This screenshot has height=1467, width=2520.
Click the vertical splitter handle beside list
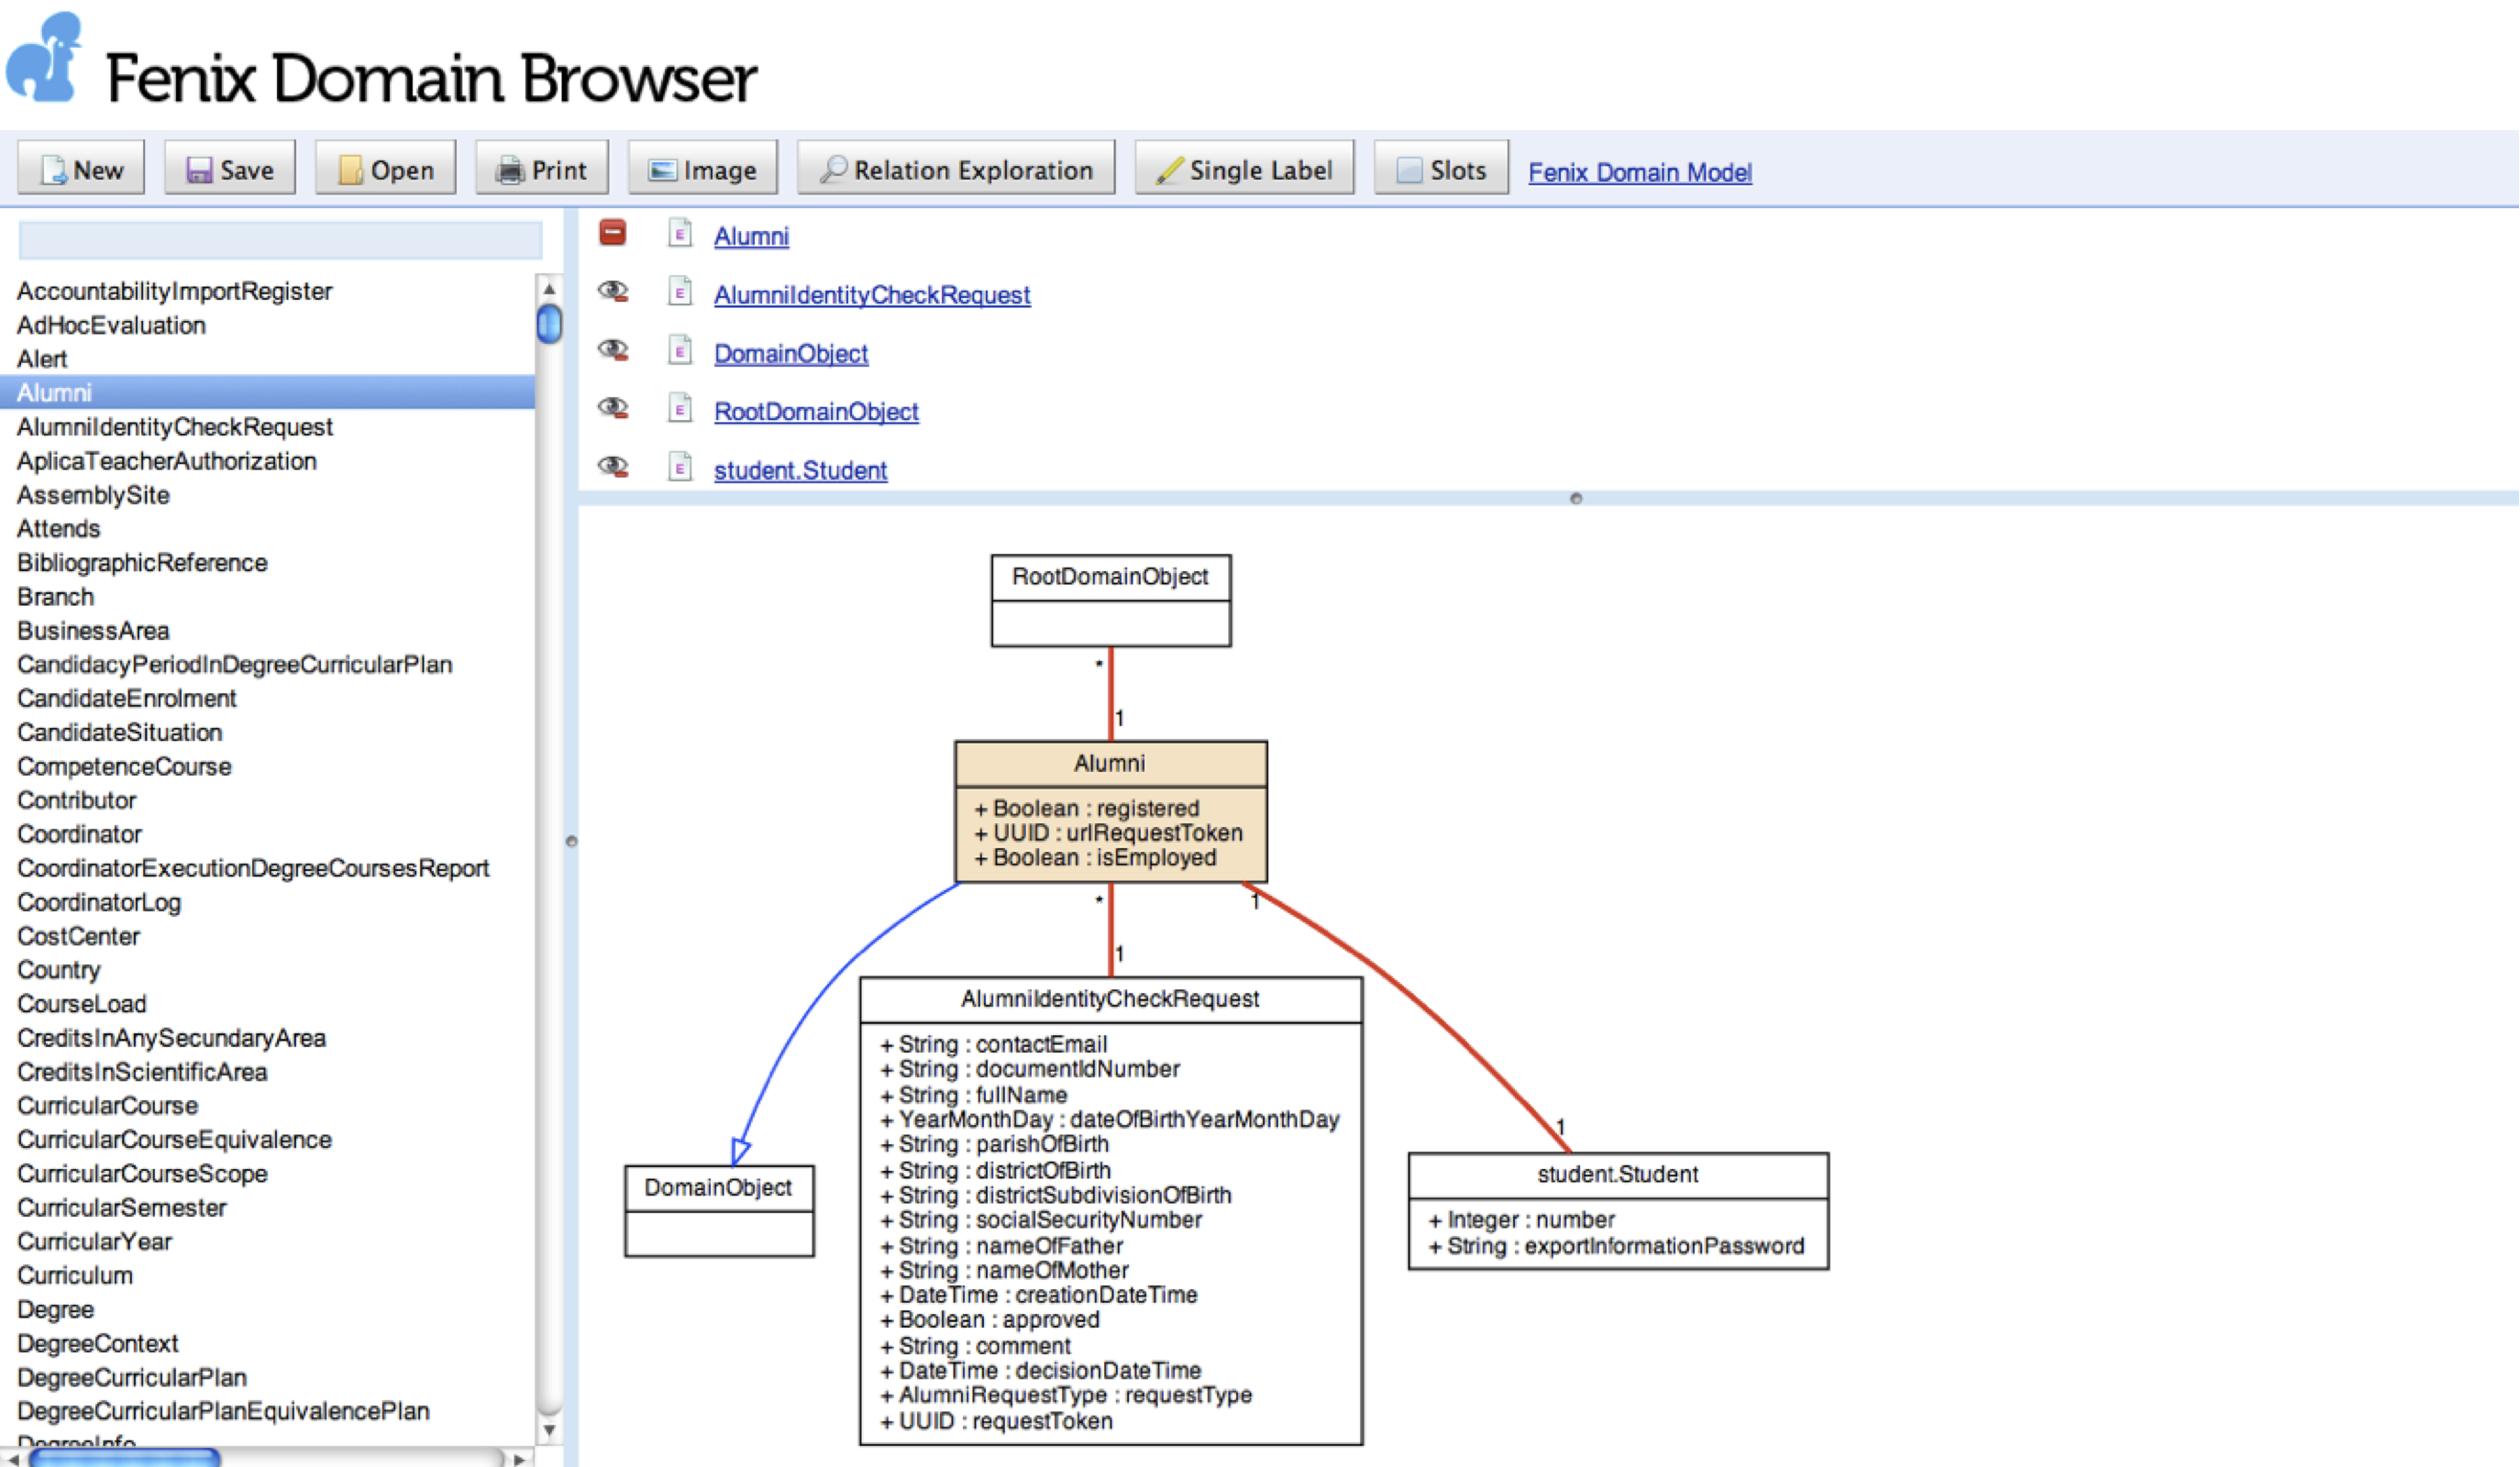pos(571,841)
